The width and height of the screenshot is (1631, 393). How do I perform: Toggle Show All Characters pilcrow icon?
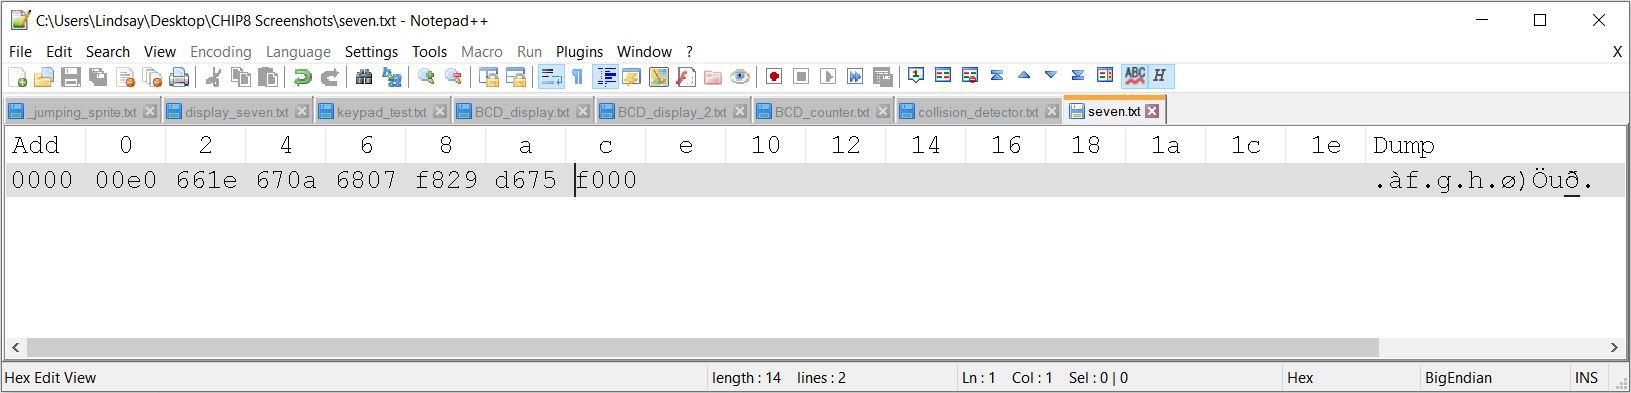click(577, 76)
